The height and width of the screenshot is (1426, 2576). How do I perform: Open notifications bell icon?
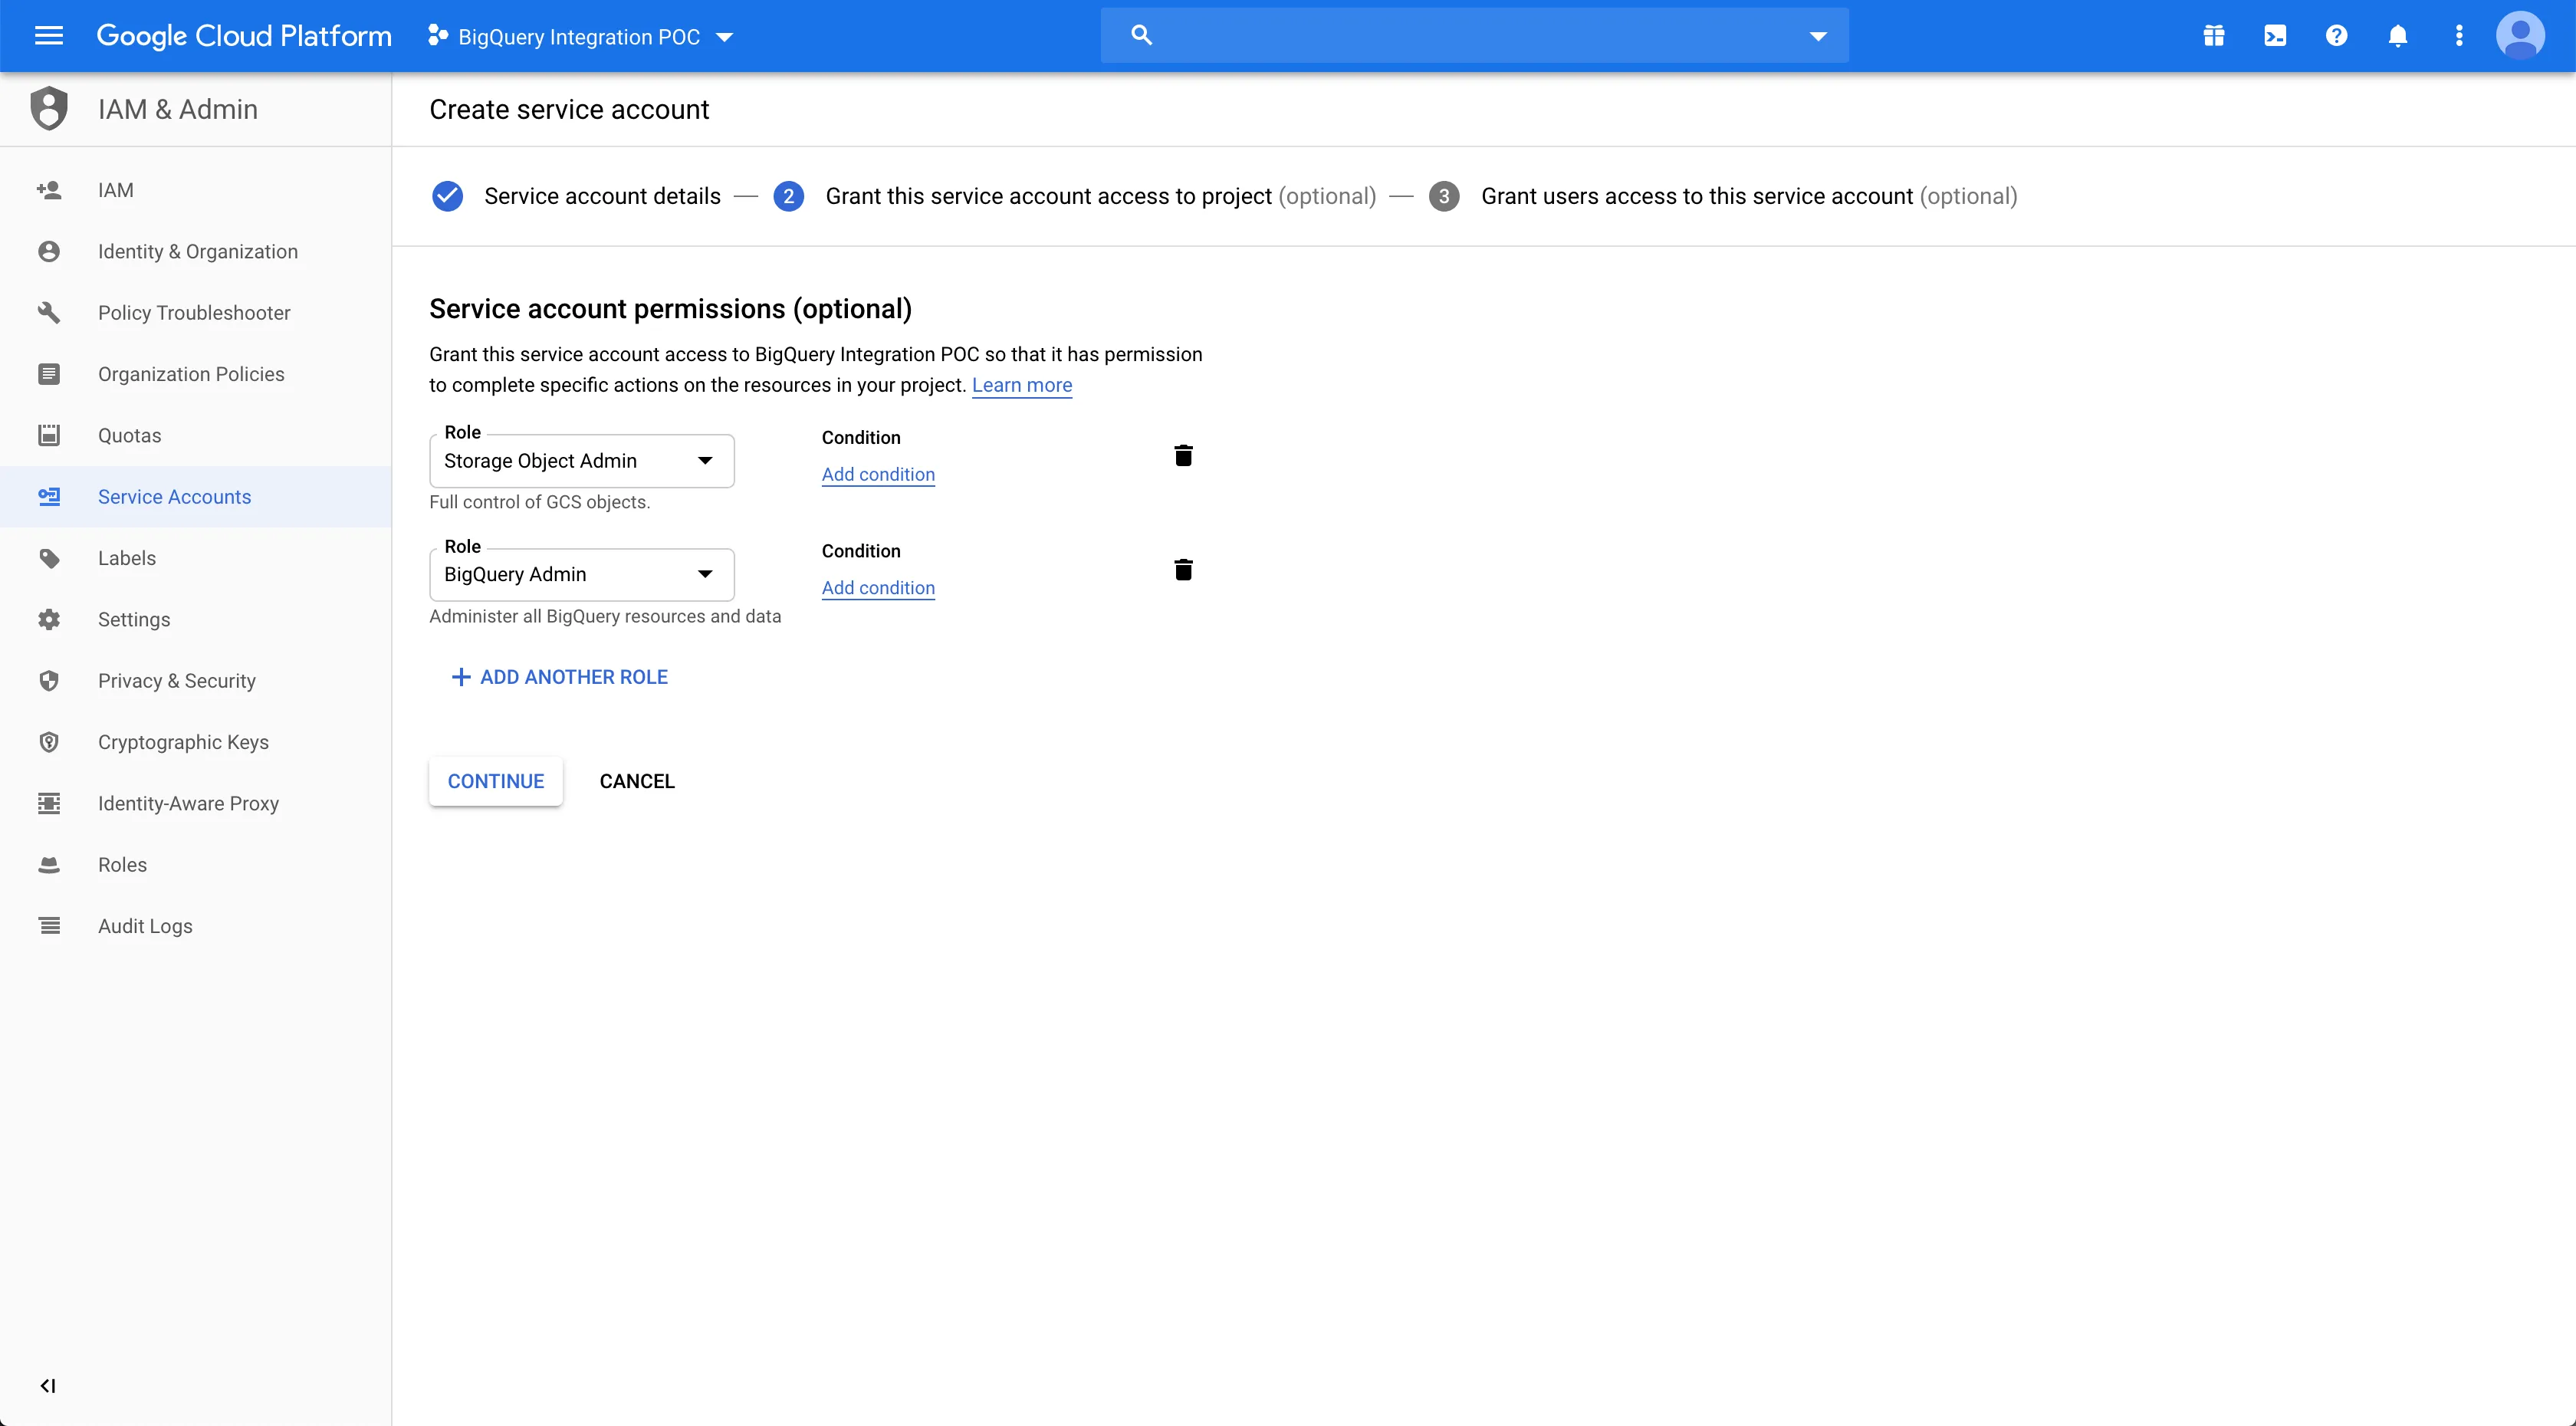[2398, 36]
